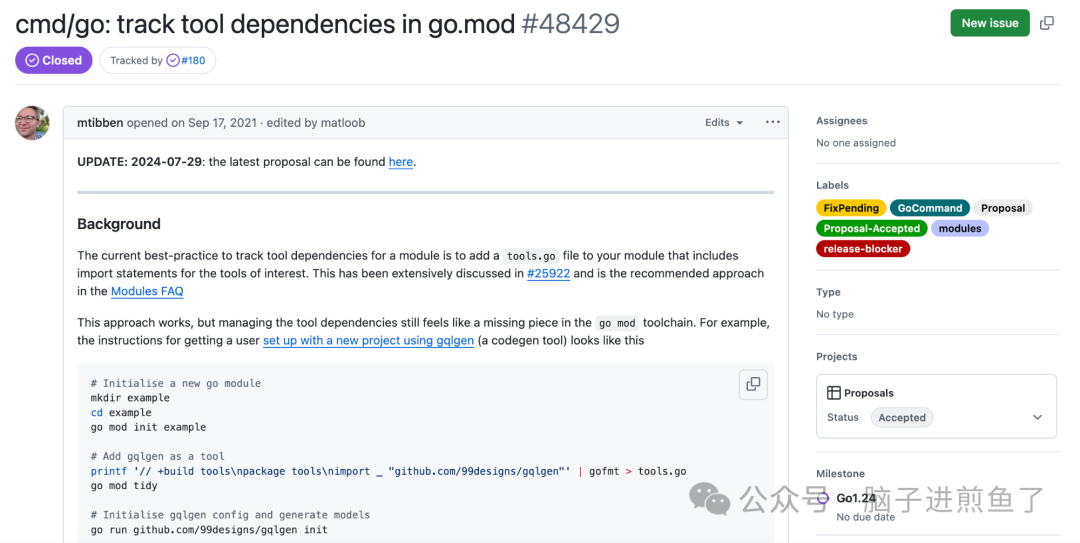Screen dimensions: 1080x543
Task: Copy the code block contents
Action: point(754,384)
